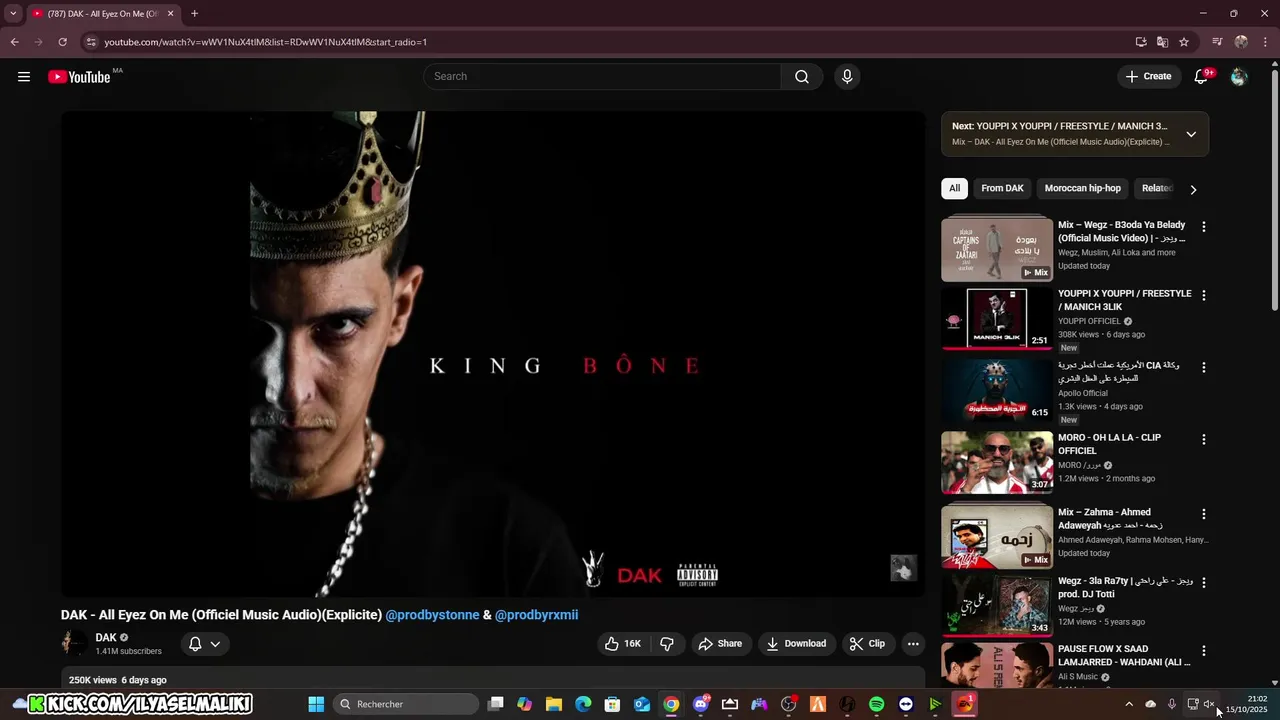Open File Explorer from the taskbar
The image size is (1280, 720).
[x=554, y=704]
